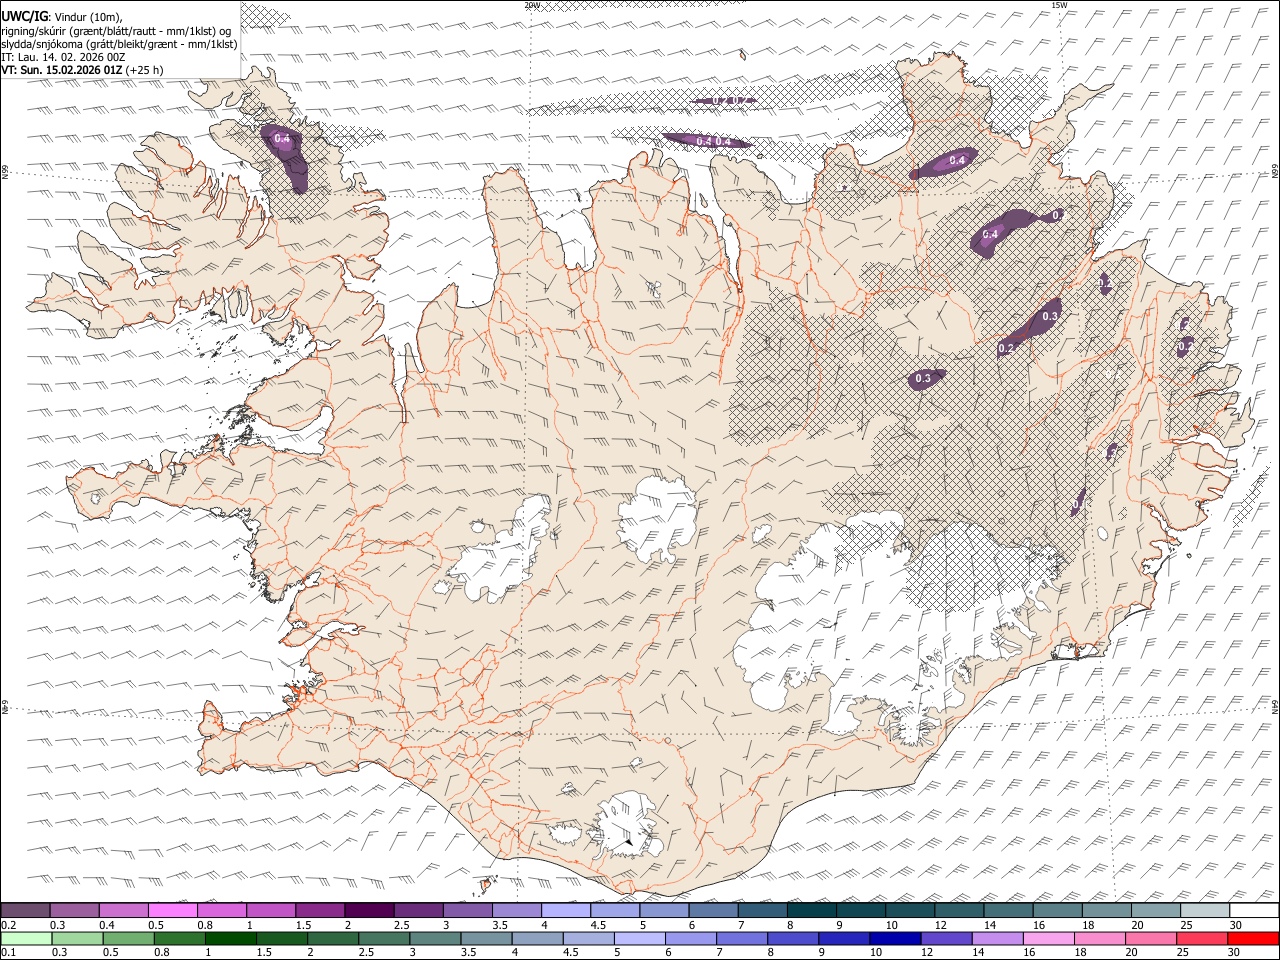Select the violet 14 rain swatch
This screenshot has width=1280, height=960.
997,938
